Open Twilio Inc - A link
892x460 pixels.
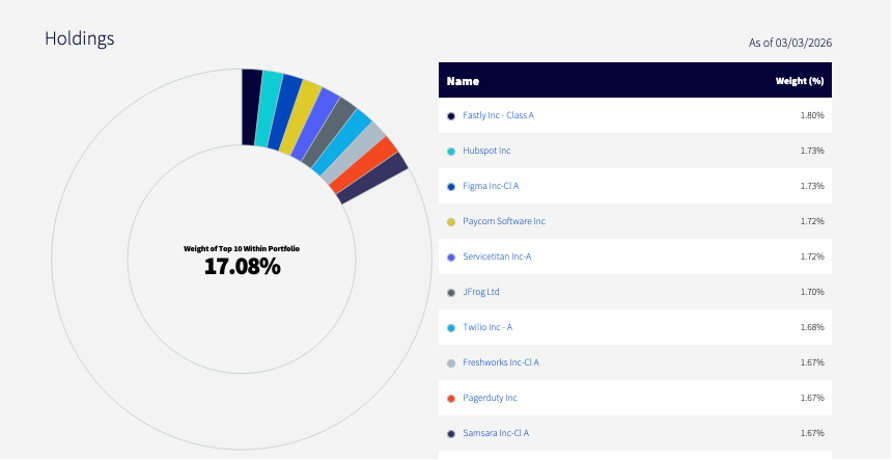[x=489, y=327]
